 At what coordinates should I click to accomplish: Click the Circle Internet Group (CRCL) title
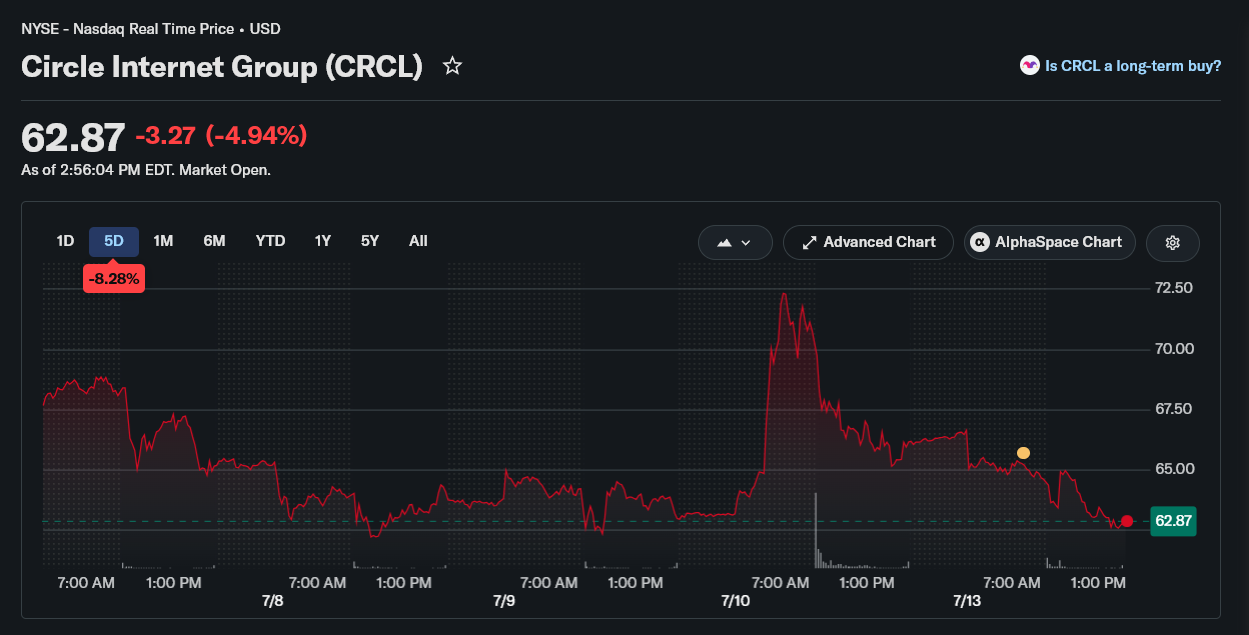click(x=222, y=67)
